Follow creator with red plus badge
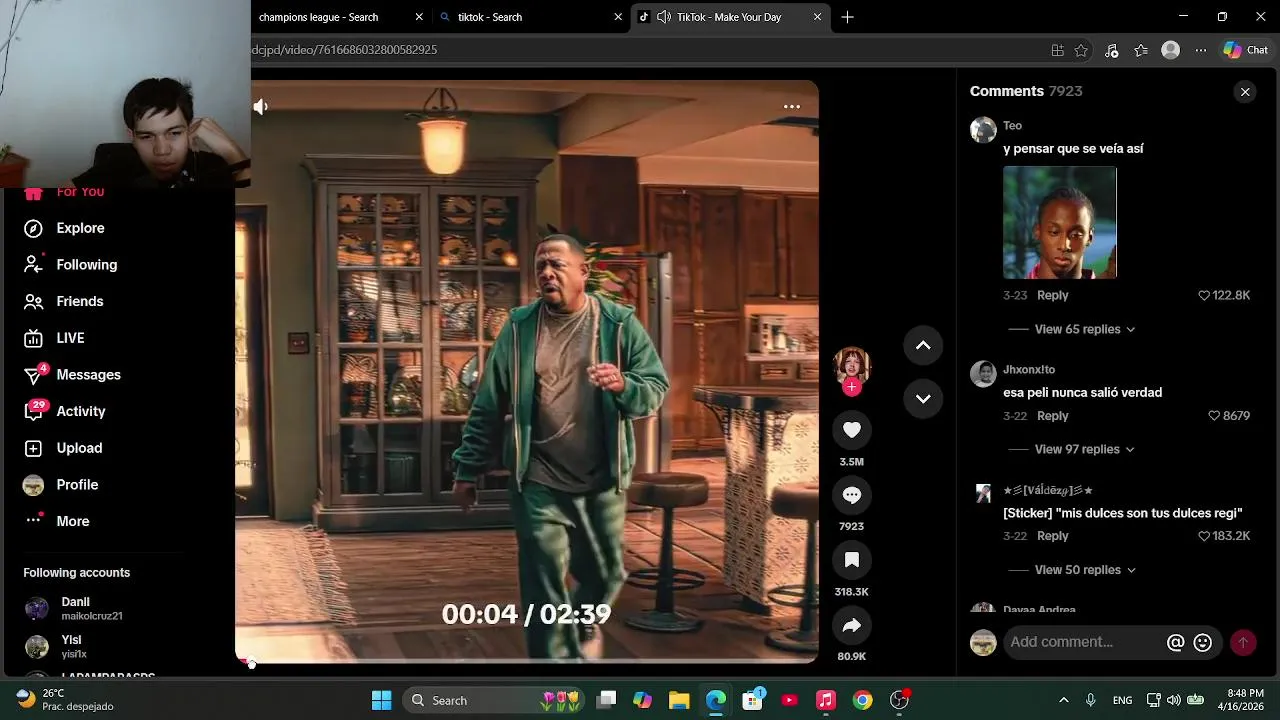The width and height of the screenshot is (1280, 720). [852, 387]
